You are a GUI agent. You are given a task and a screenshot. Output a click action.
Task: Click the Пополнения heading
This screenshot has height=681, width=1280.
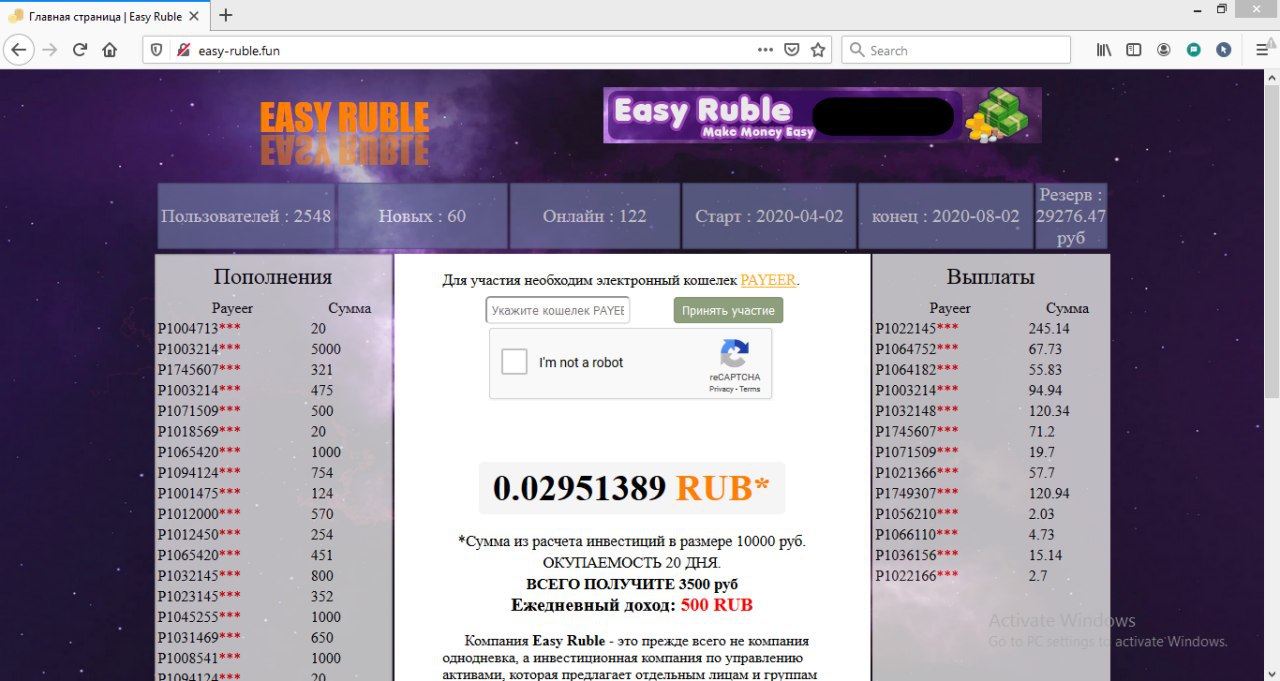point(273,277)
